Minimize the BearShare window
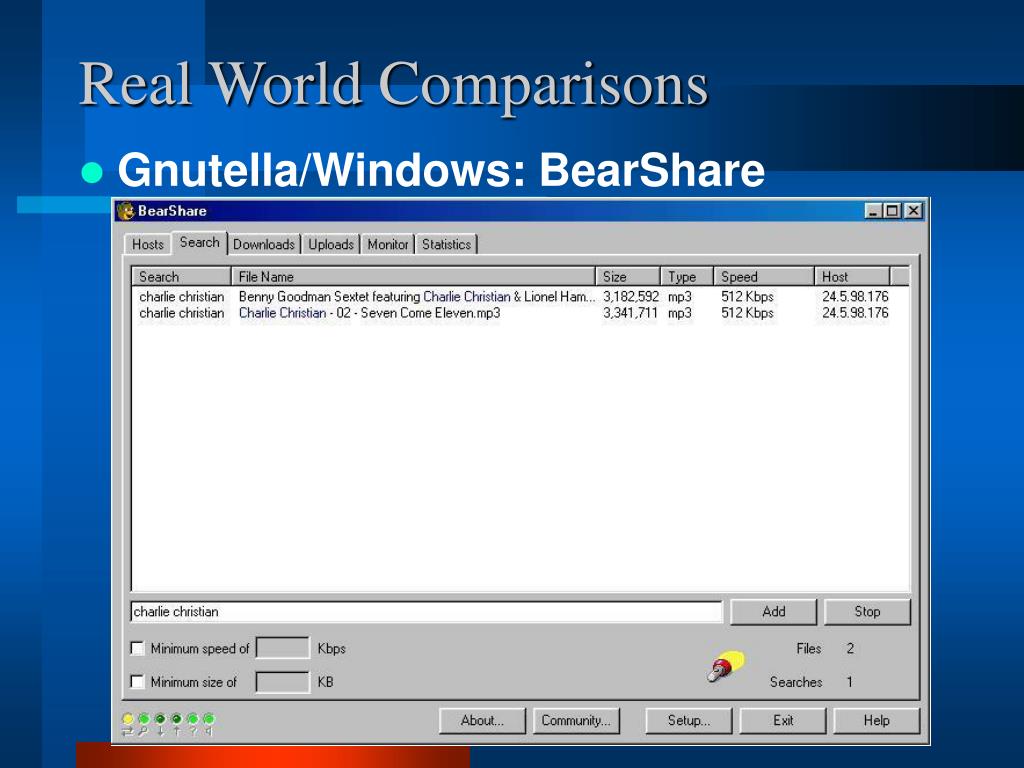 point(874,211)
